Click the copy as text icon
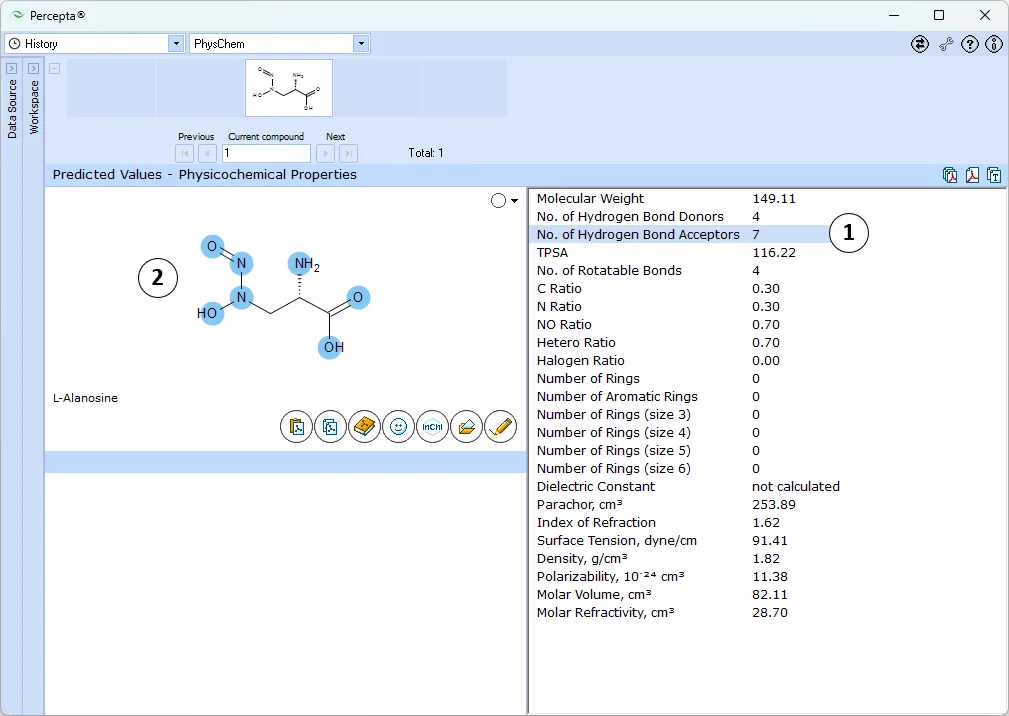The width and height of the screenshot is (1009, 716). point(994,175)
